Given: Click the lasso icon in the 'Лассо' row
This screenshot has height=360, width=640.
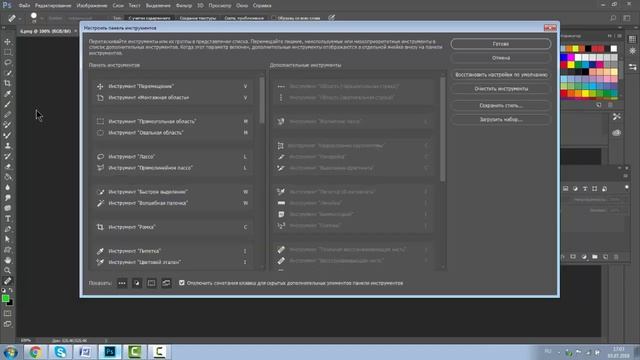Looking at the screenshot, I should pos(100,157).
